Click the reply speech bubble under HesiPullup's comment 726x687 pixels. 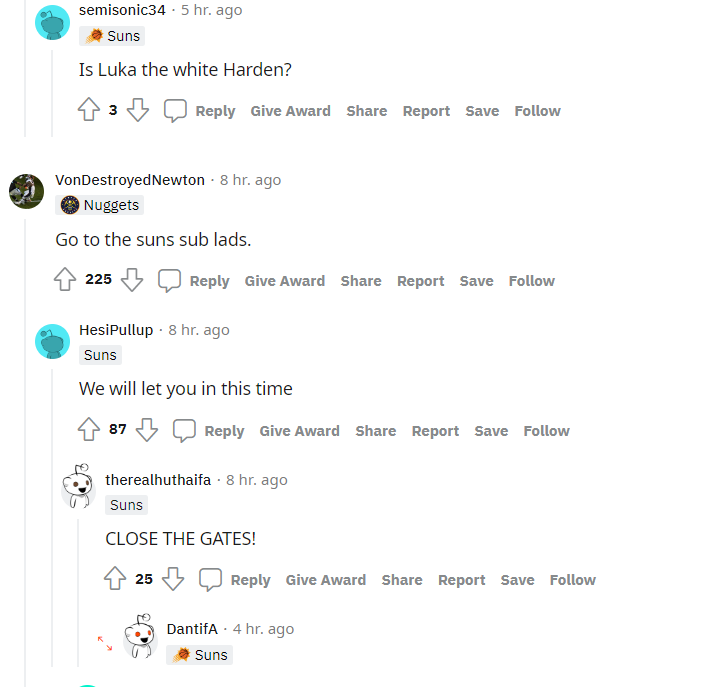[184, 431]
